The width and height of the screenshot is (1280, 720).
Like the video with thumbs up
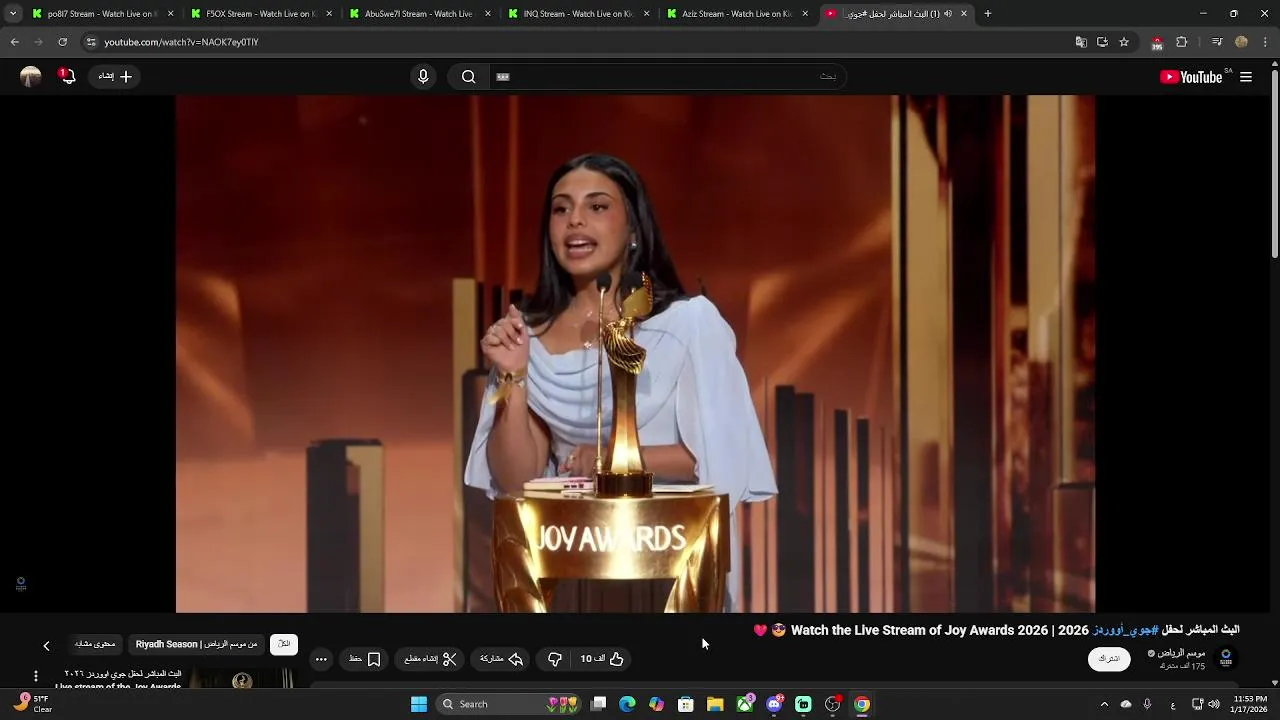pyautogui.click(x=603, y=659)
